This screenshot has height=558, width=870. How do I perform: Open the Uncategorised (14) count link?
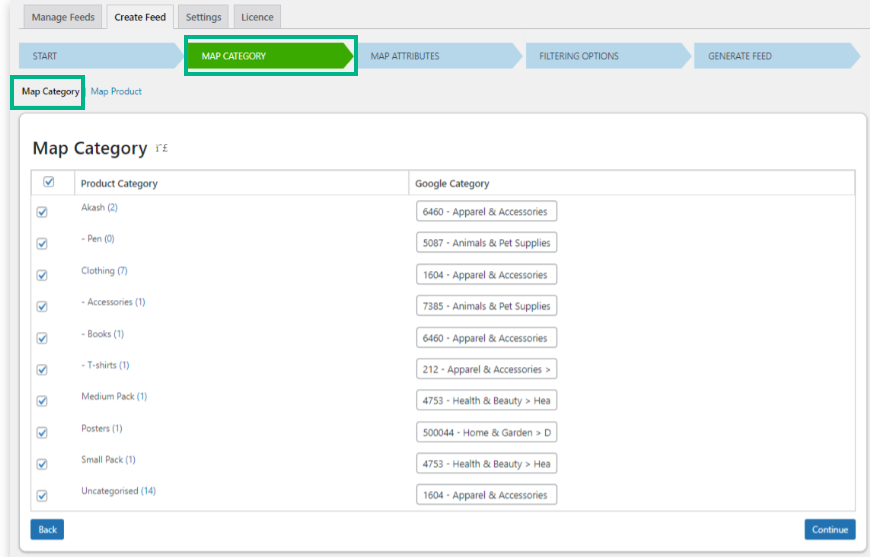click(148, 491)
